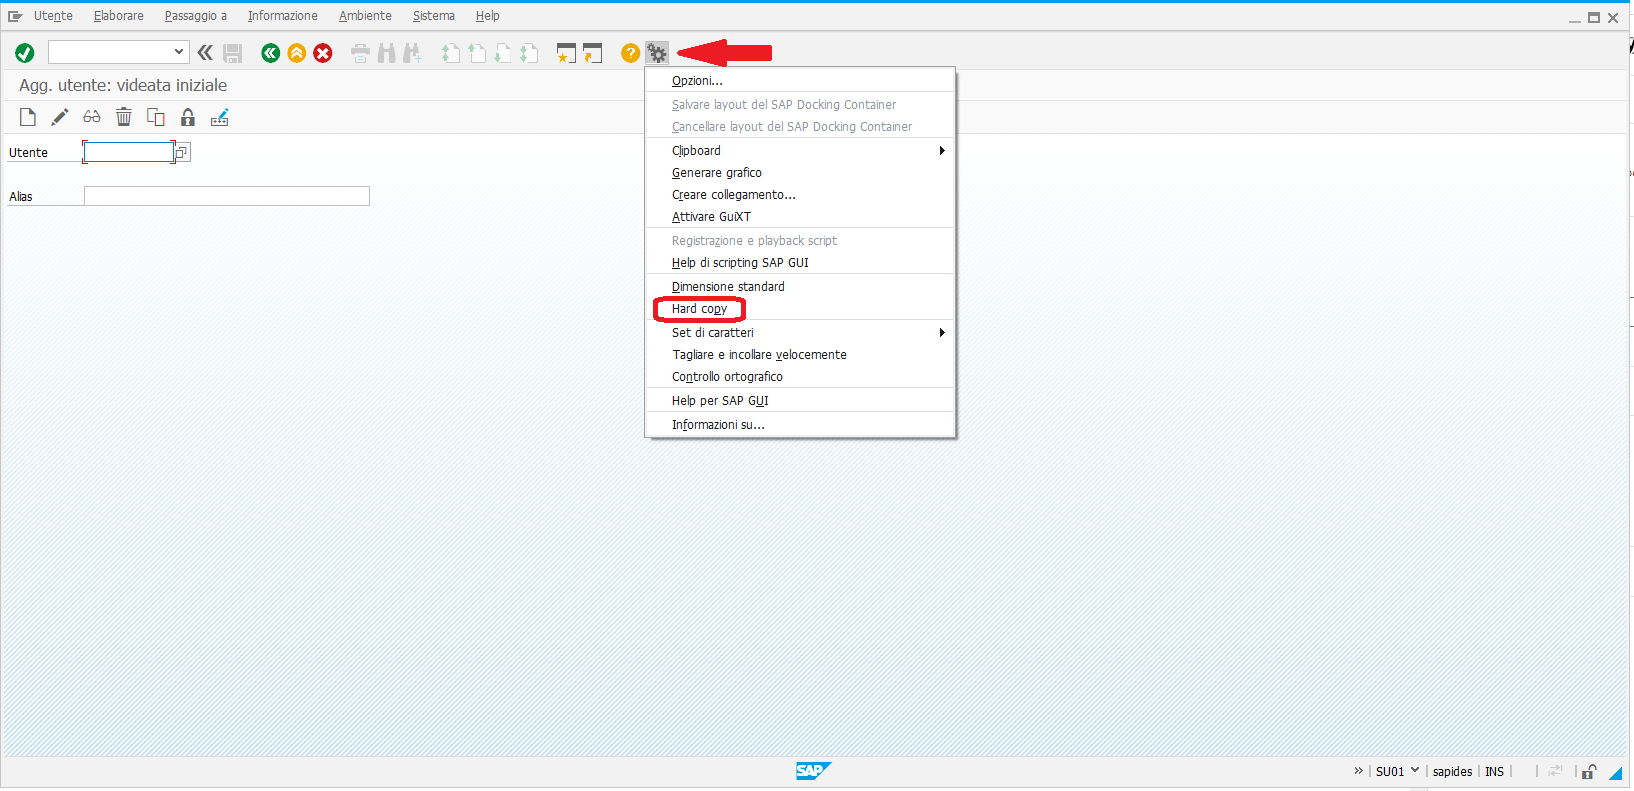Viewport: 1634px width, 791px height.
Task: Click the yellow Help question mark icon
Action: pyautogui.click(x=630, y=53)
